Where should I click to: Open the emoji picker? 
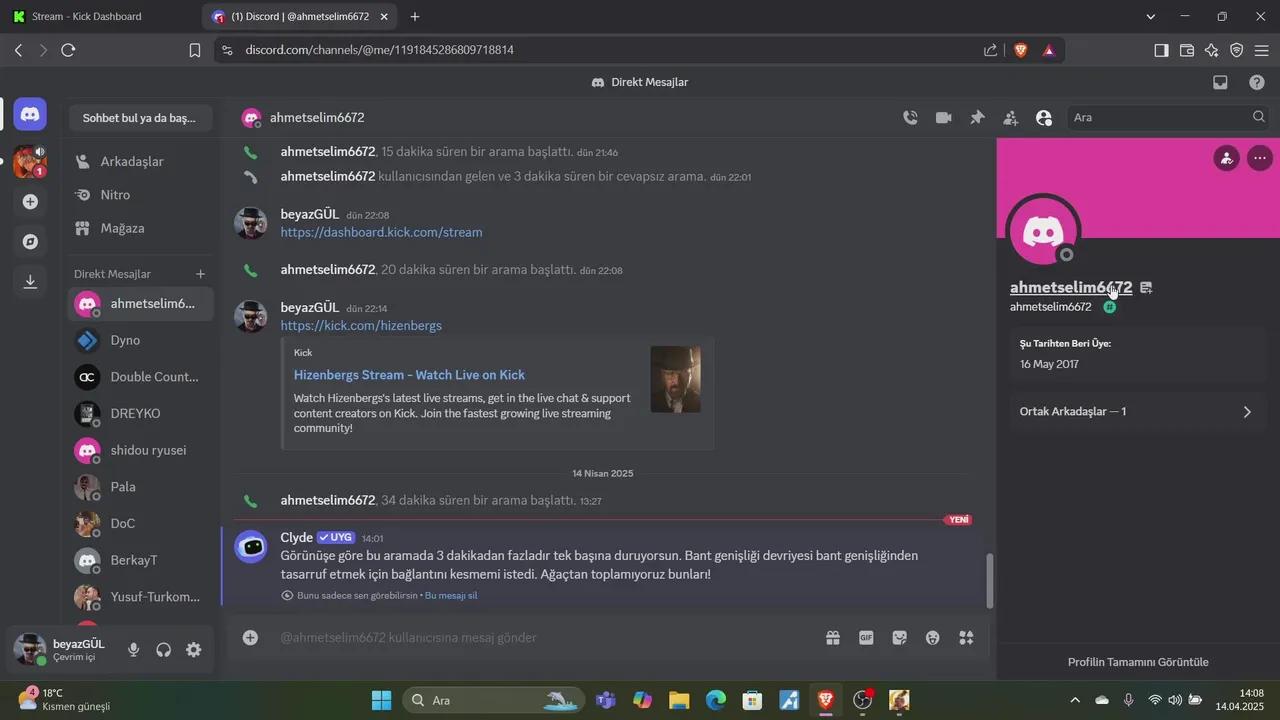pyautogui.click(x=933, y=638)
